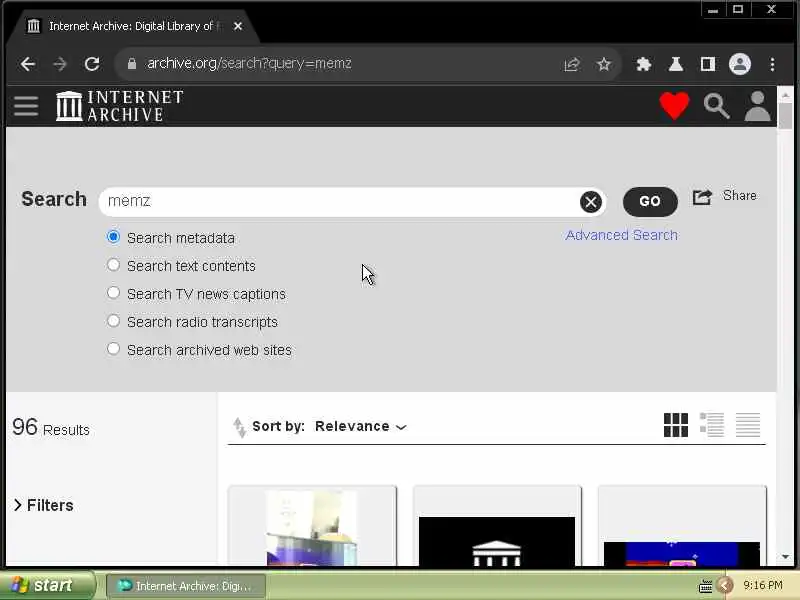
Task: Select Search TV news captions option
Action: point(113,293)
